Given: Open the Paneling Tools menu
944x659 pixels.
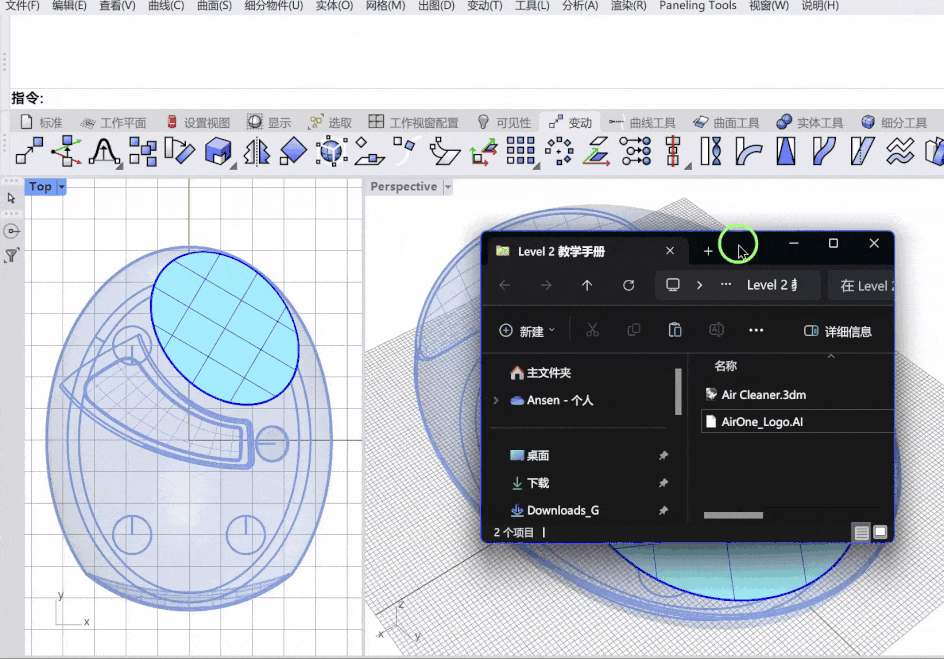Looking at the screenshot, I should (697, 6).
